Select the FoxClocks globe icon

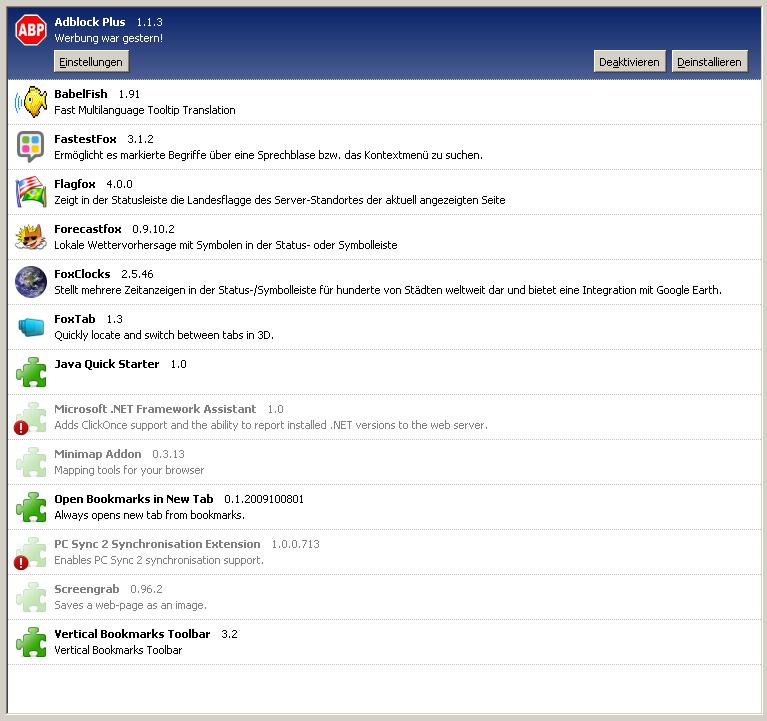coord(30,282)
